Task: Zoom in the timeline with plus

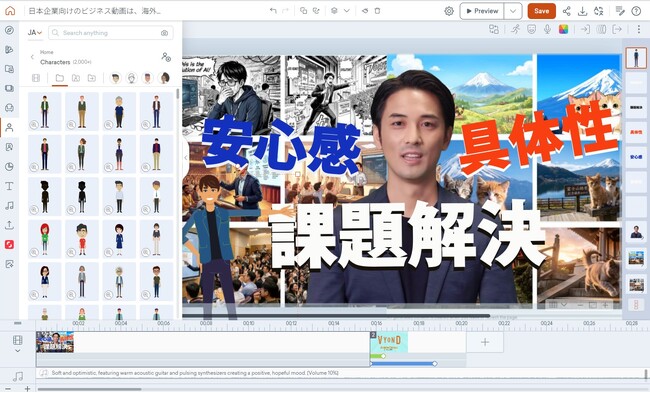Action: click(27, 389)
